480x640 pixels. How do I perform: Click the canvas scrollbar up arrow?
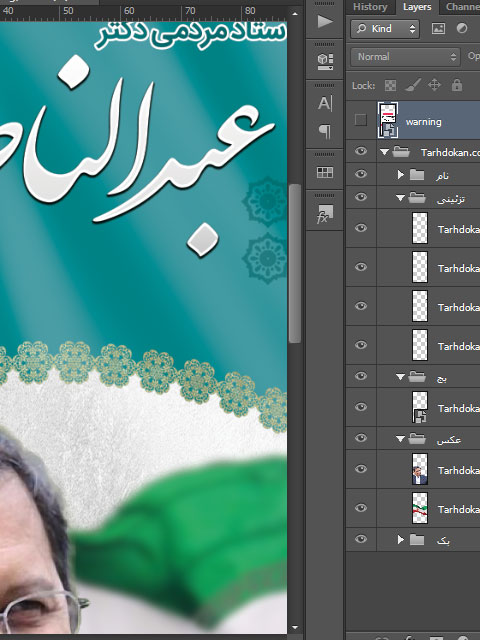point(295,14)
